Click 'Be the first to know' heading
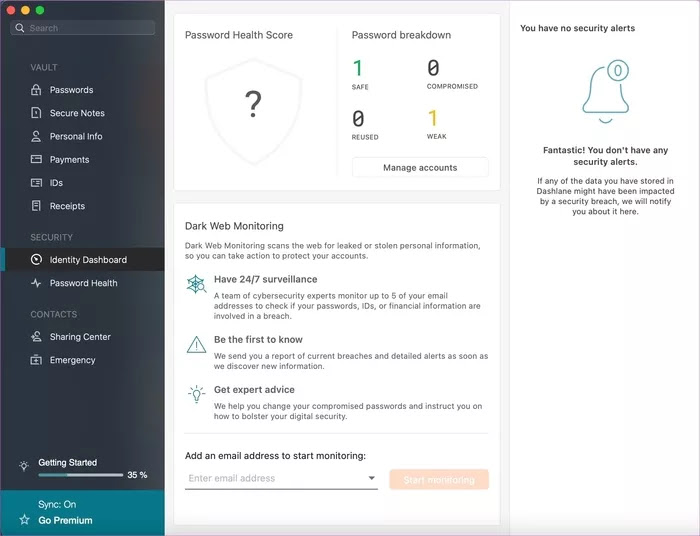Screen dimensions: 700x536 (x=258, y=339)
